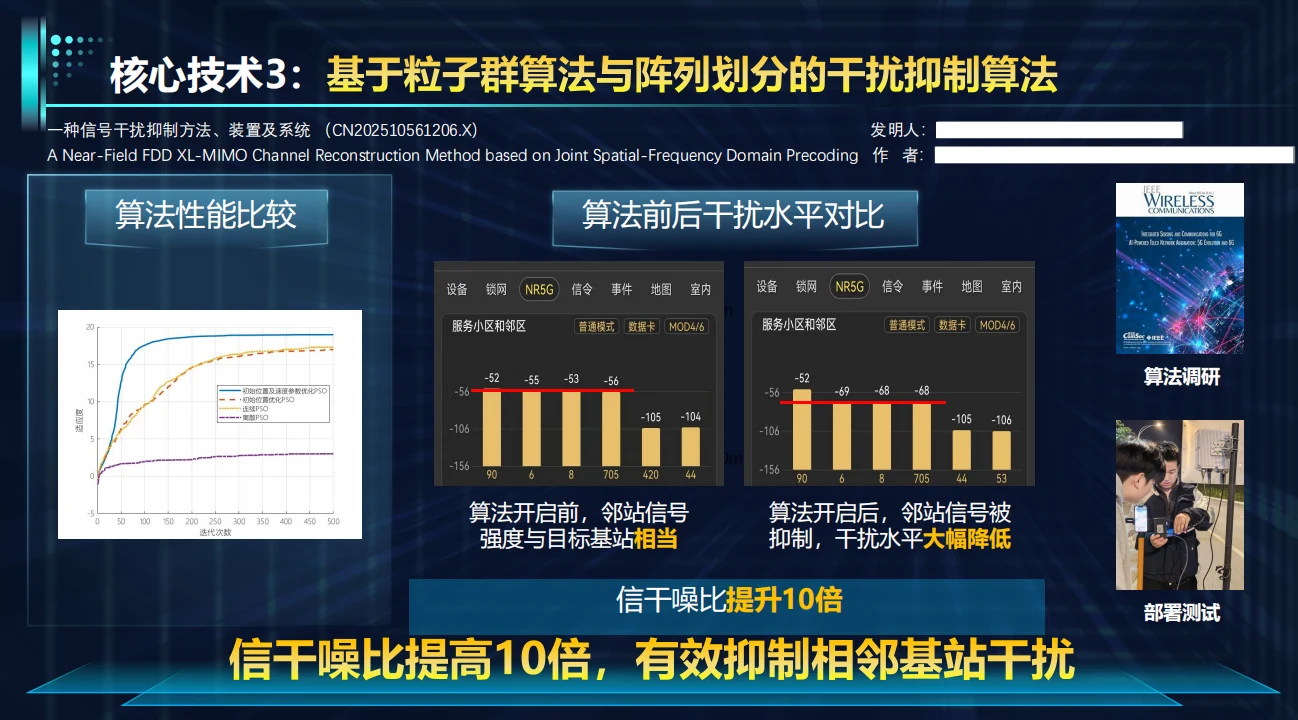Click caption 算法开启后，邻站信号被抑制

click(890, 526)
